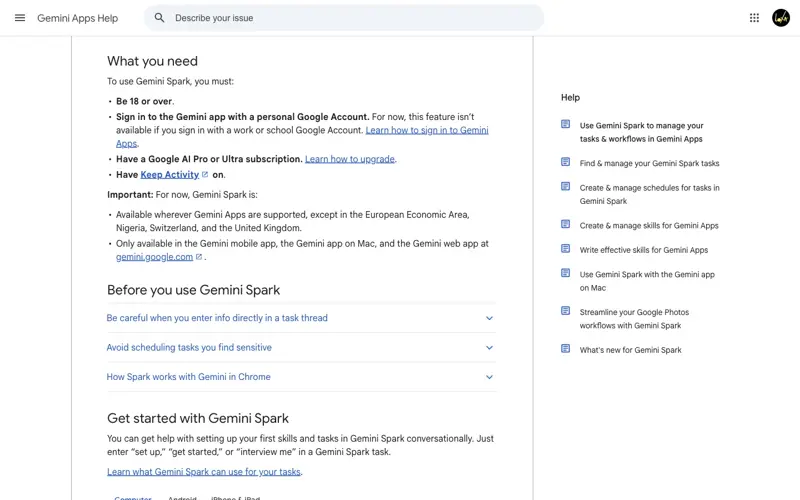Open the gemini.google.com link

pyautogui.click(x=154, y=257)
